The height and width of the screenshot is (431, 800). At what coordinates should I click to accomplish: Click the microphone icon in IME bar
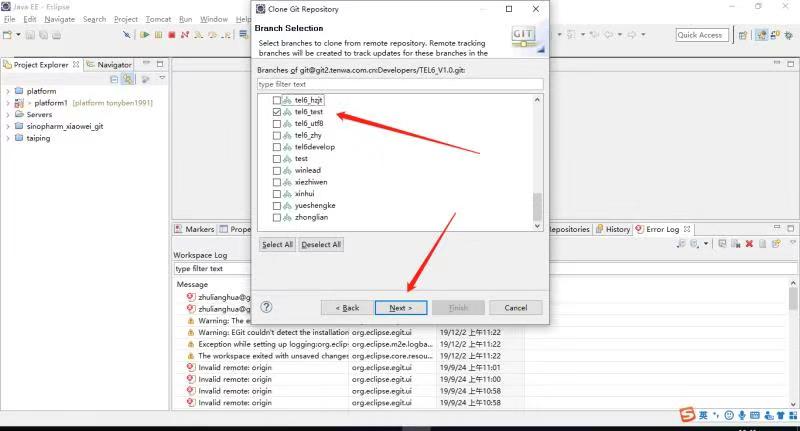click(742, 415)
